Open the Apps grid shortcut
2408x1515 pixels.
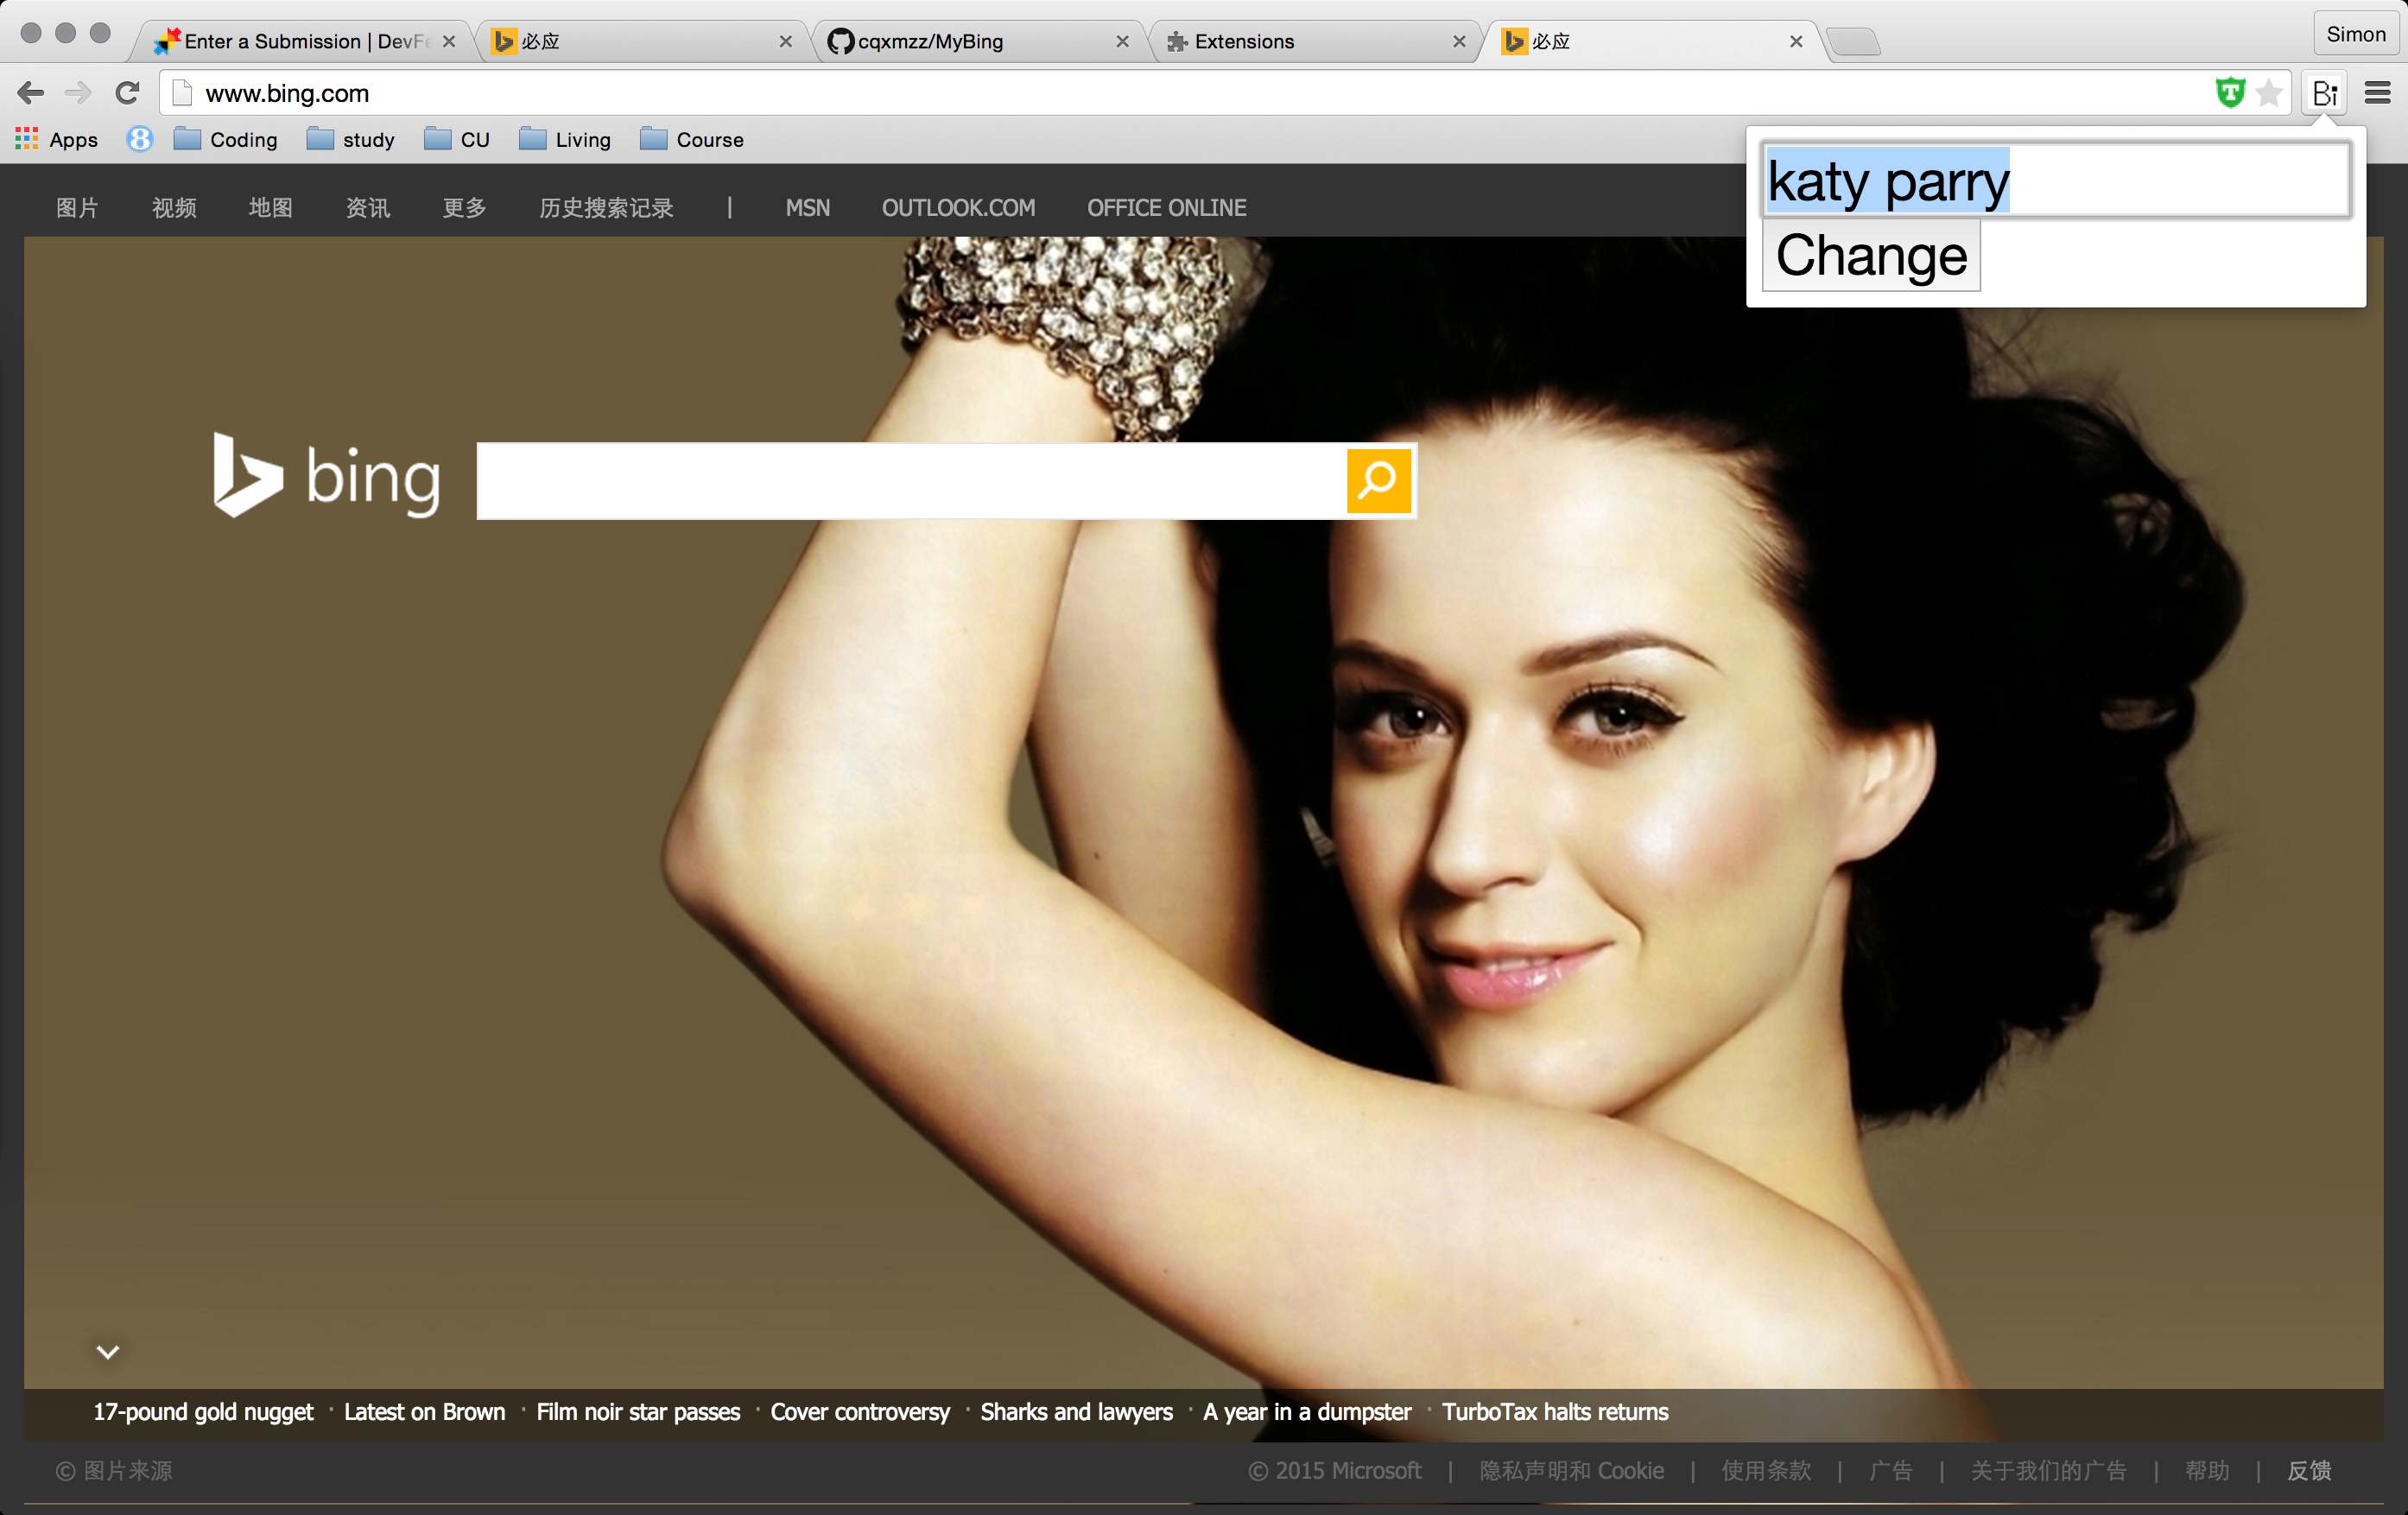(56, 140)
